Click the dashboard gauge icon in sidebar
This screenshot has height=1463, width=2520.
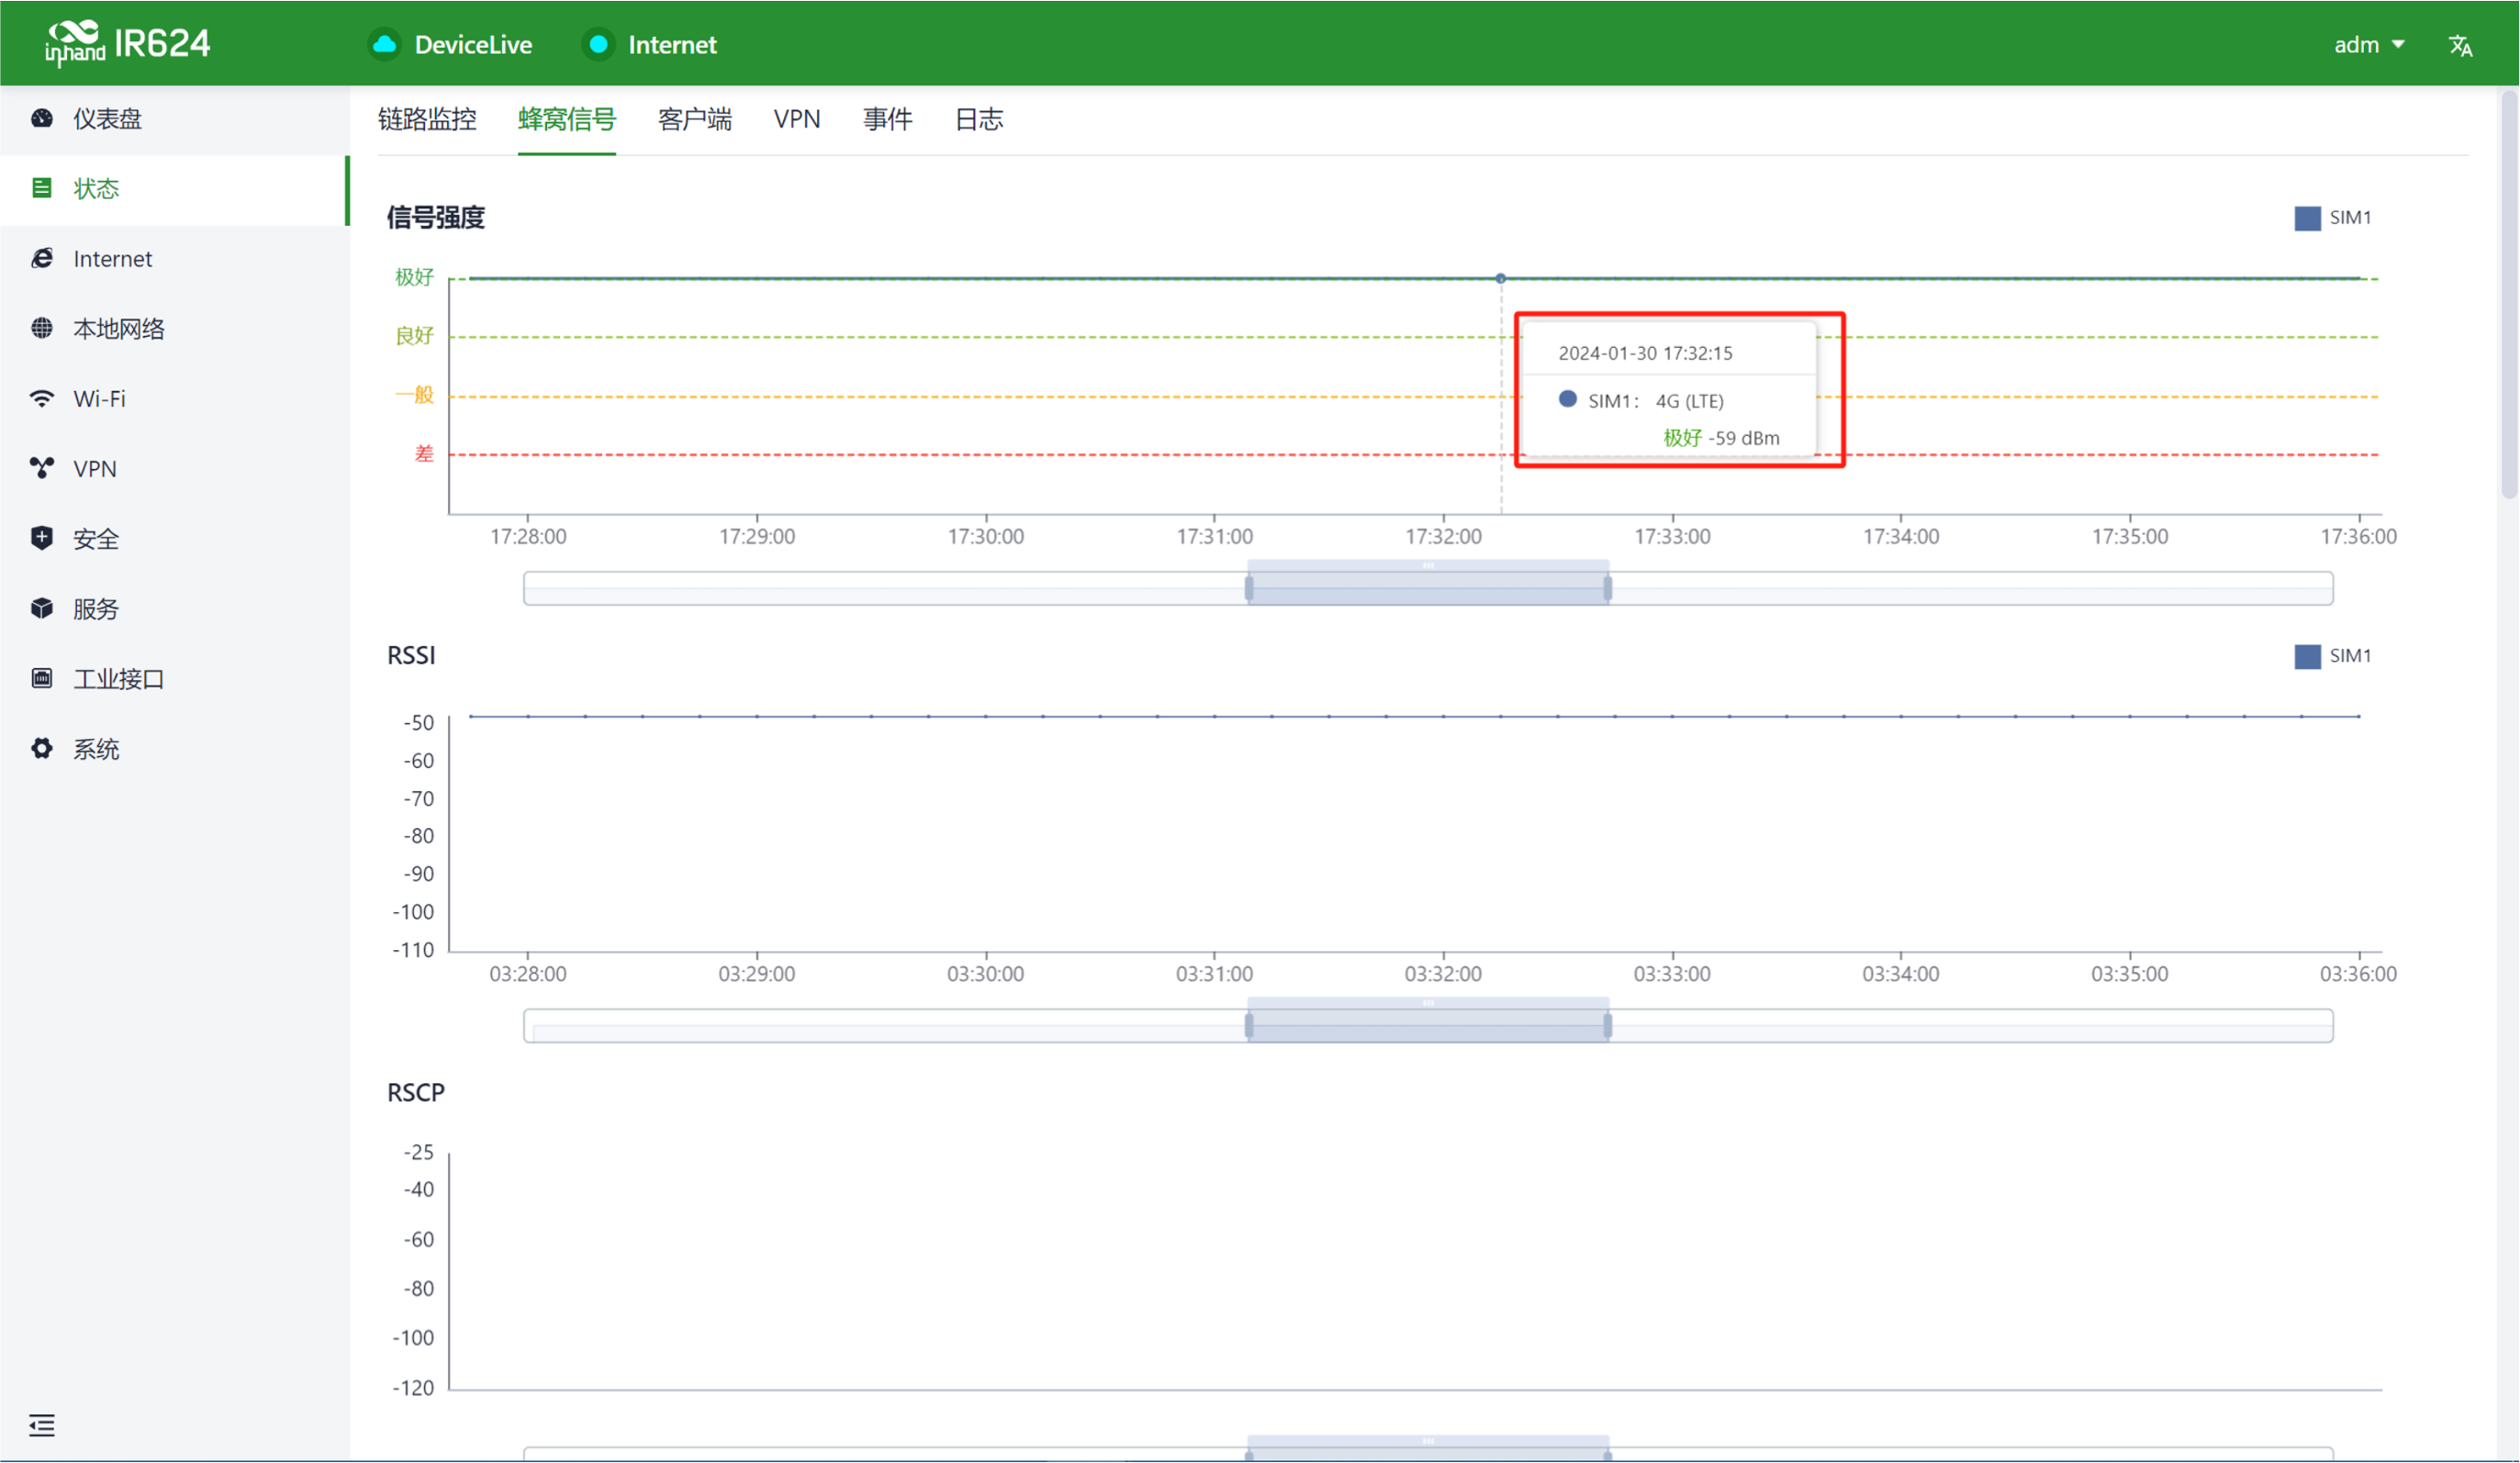click(42, 118)
